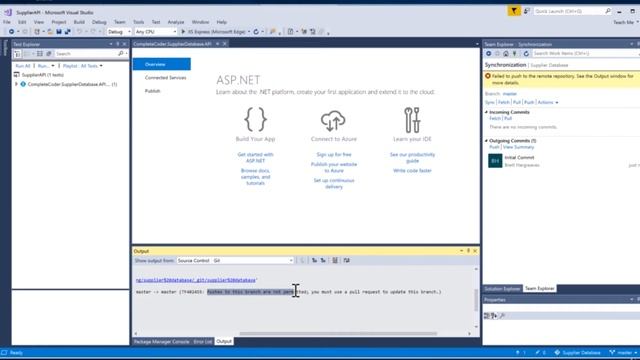
Task: Click the Learn your IDE tools icon
Action: pos(412,120)
